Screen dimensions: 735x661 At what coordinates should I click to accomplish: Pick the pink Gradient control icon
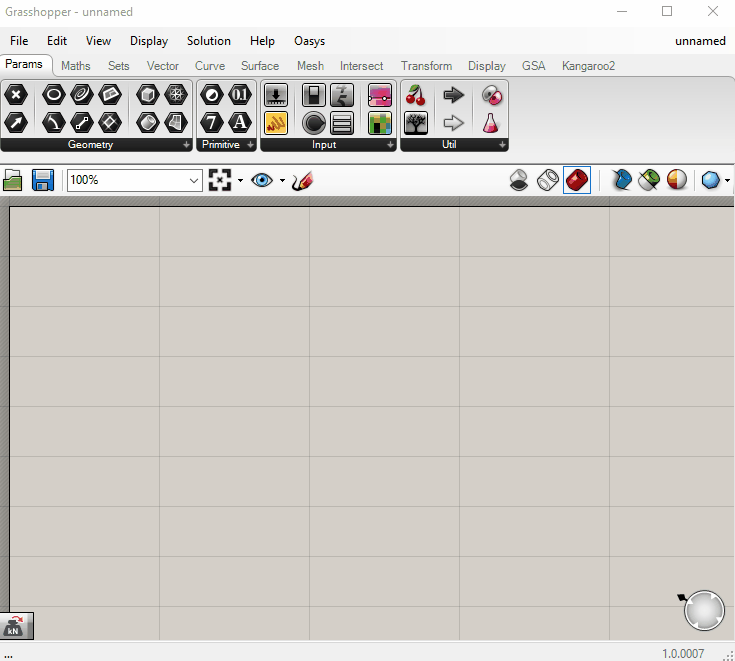[x=380, y=95]
